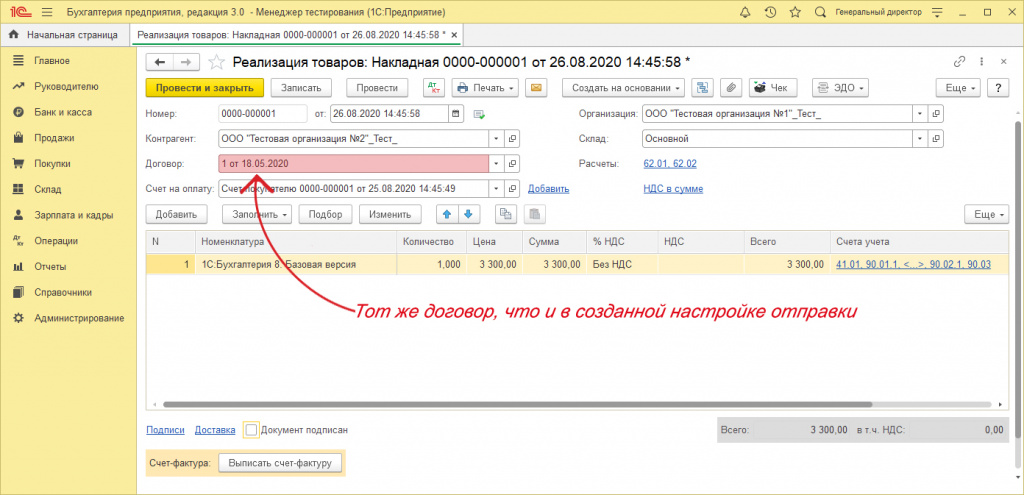
Task: Click Выписать счет-фактуру button
Action: tap(280, 463)
